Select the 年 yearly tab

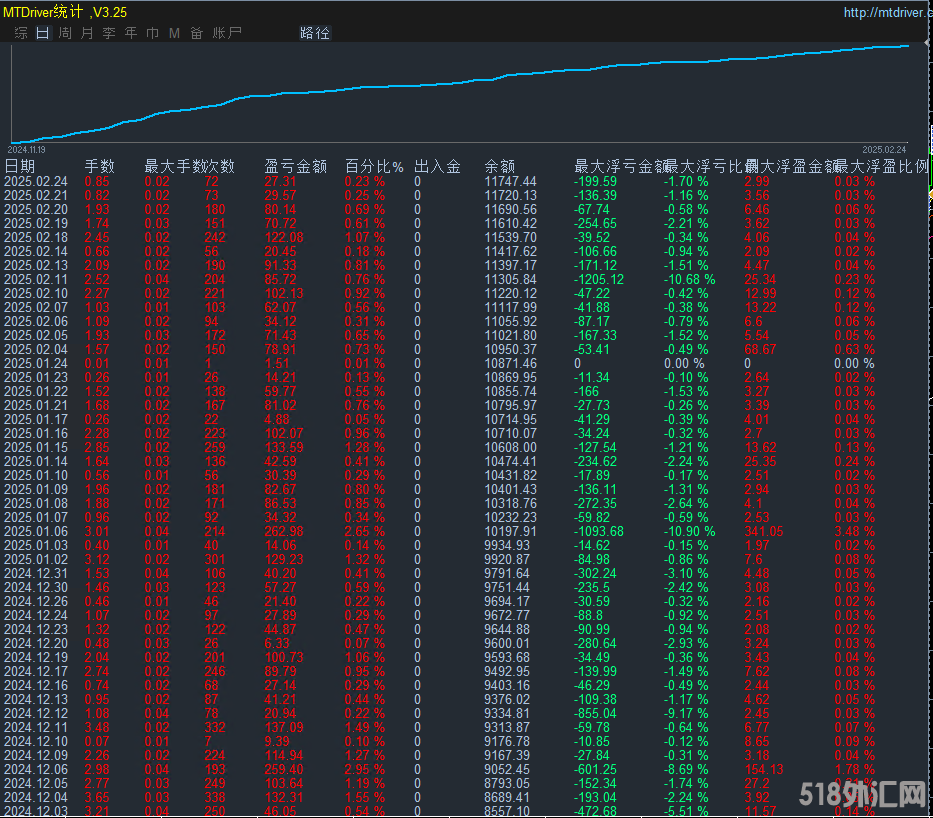click(x=131, y=33)
